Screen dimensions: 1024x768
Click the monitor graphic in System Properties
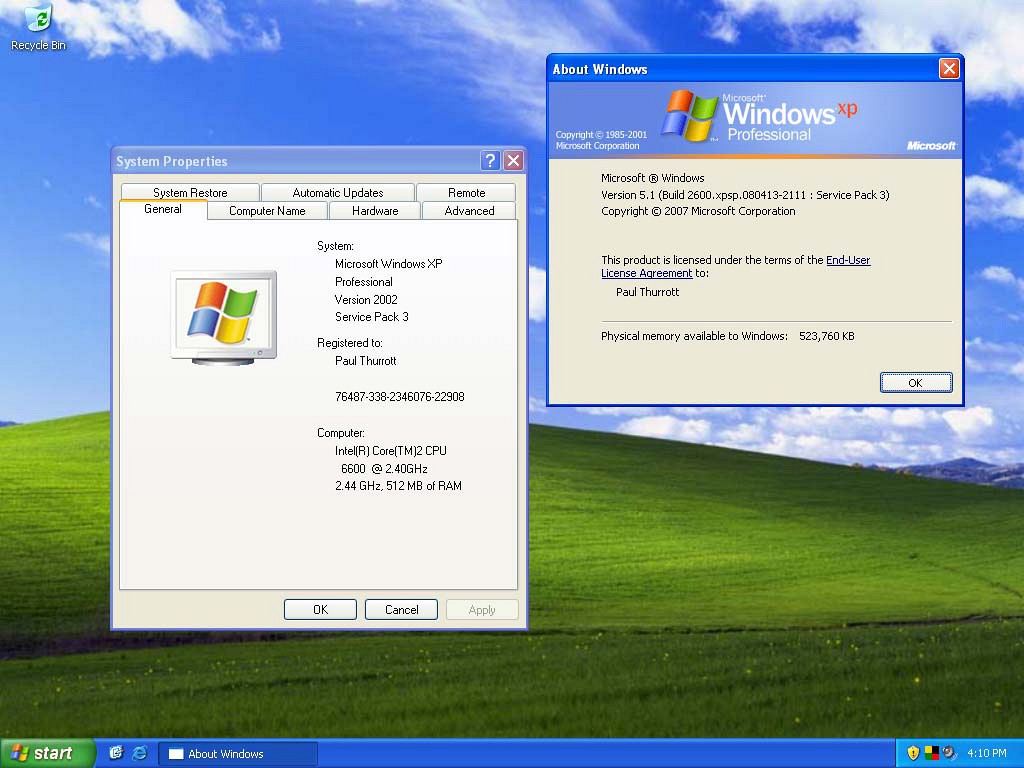(x=222, y=313)
